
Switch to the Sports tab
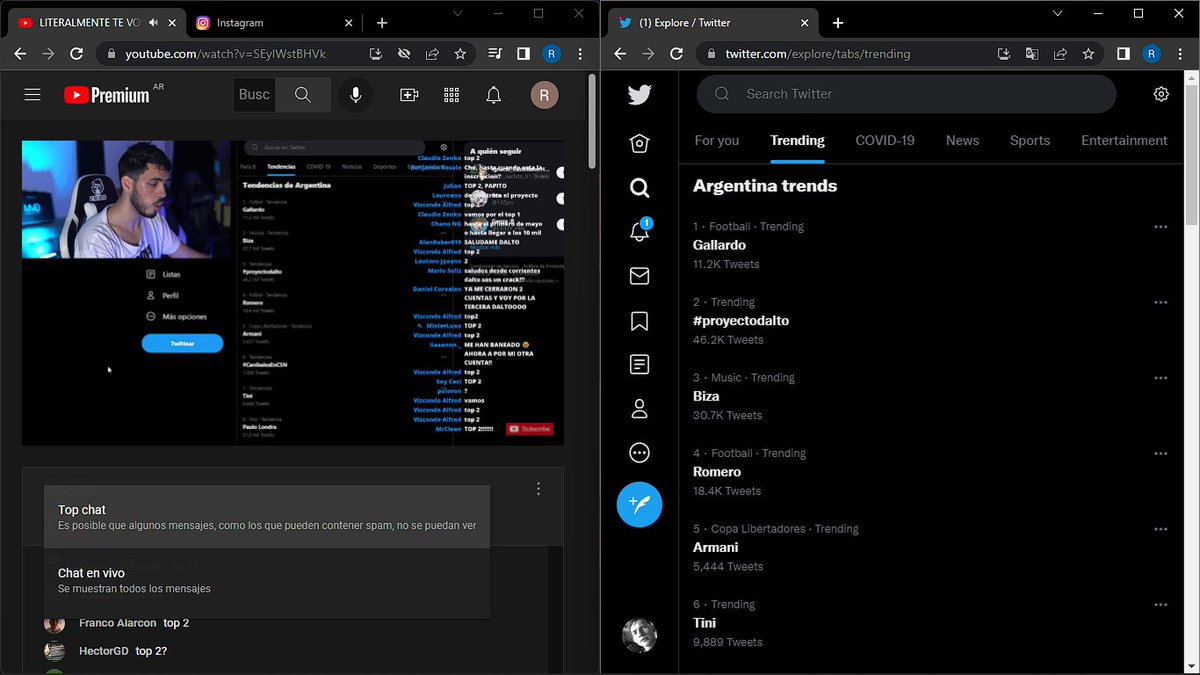click(1030, 141)
